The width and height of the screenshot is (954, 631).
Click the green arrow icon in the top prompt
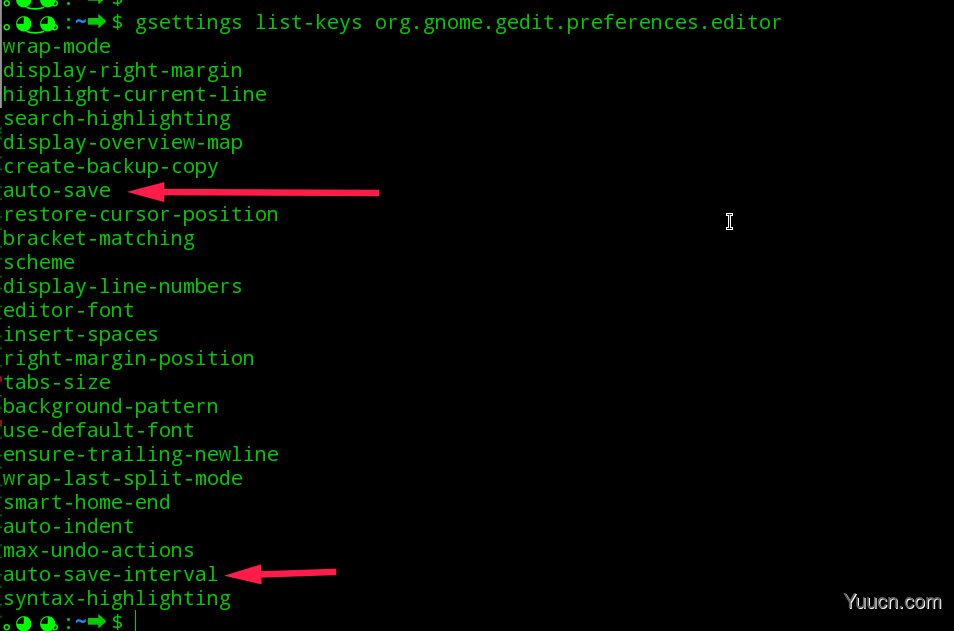point(97,23)
